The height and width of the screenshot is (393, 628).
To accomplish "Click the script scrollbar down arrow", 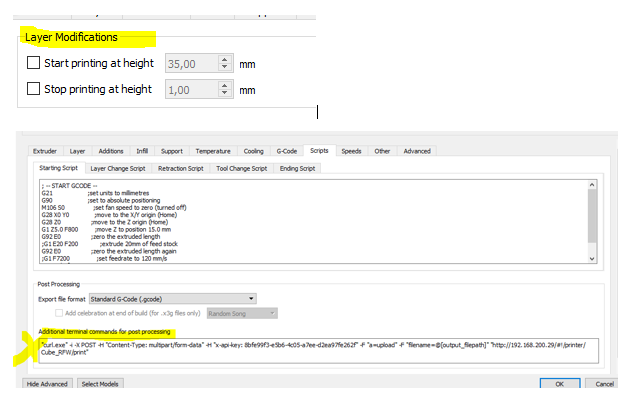I will coord(592,259).
